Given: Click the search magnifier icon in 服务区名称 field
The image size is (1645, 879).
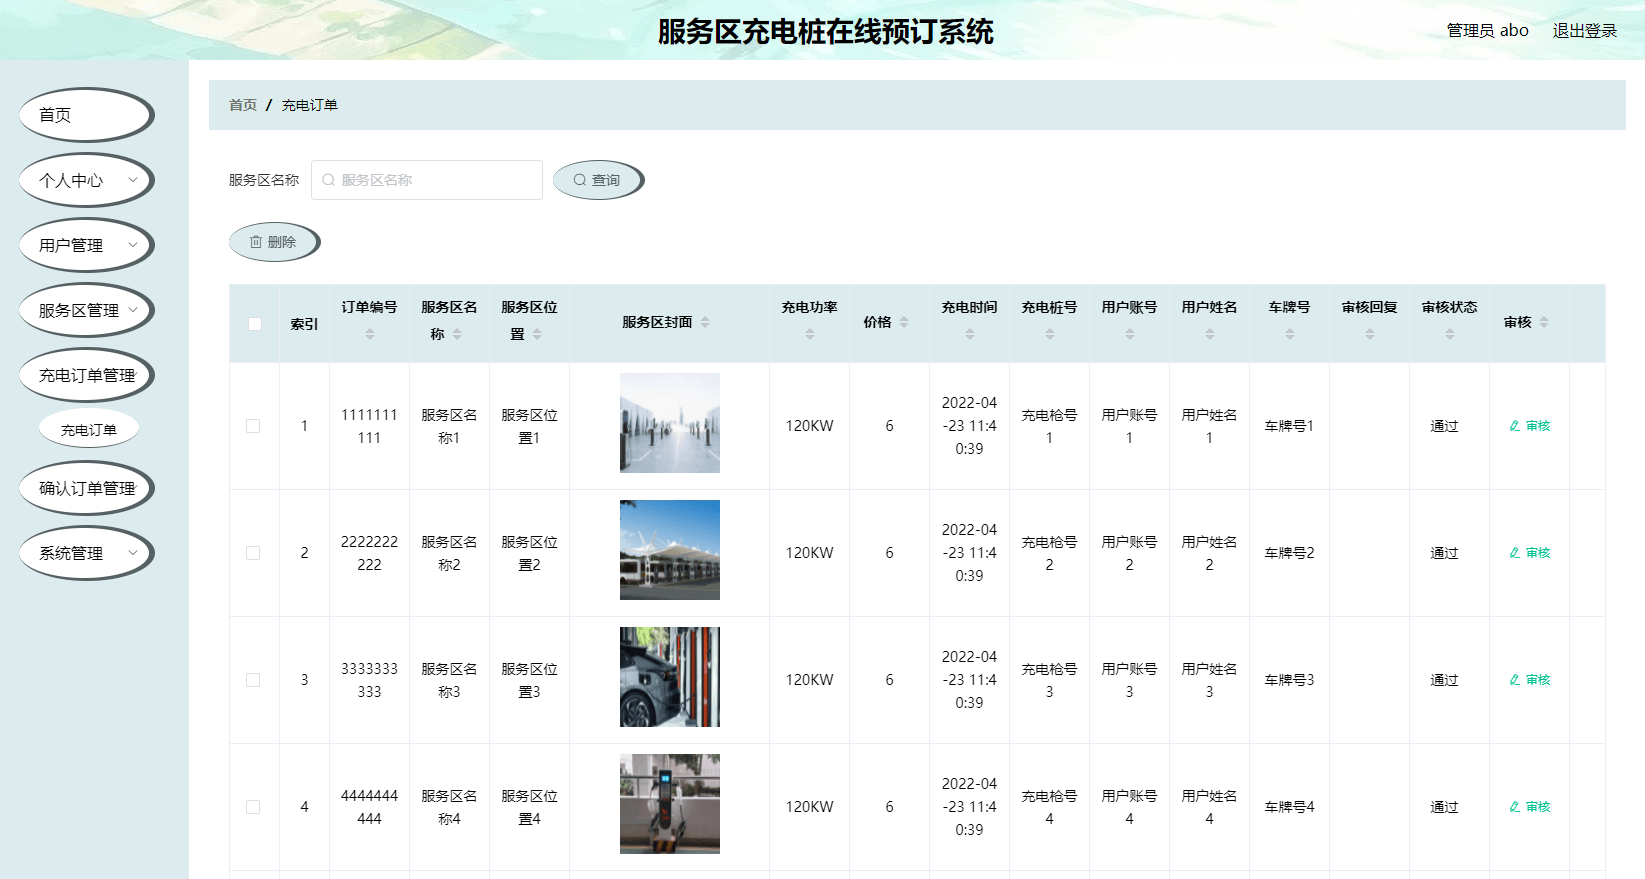Looking at the screenshot, I should pos(328,180).
